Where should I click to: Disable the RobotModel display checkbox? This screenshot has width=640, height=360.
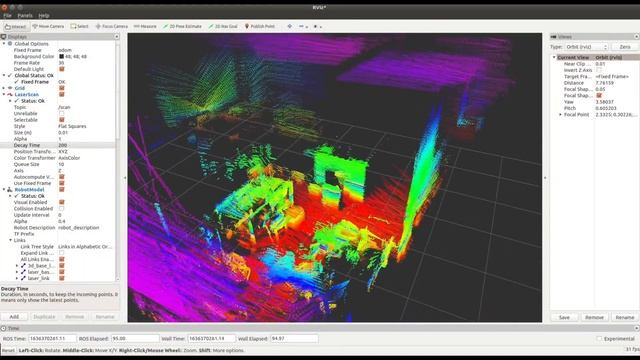pyautogui.click(x=62, y=190)
